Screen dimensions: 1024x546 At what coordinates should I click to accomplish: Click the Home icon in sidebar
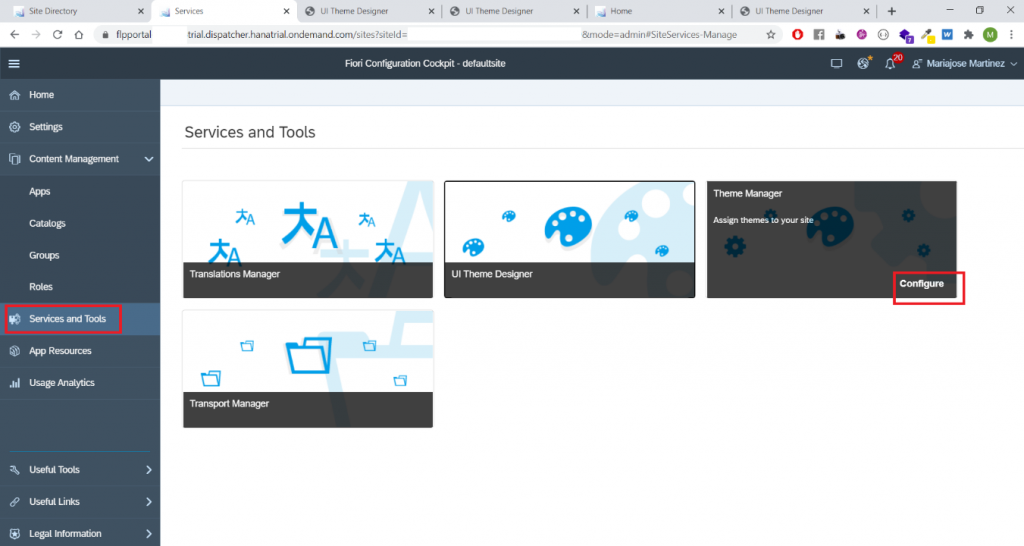14,95
